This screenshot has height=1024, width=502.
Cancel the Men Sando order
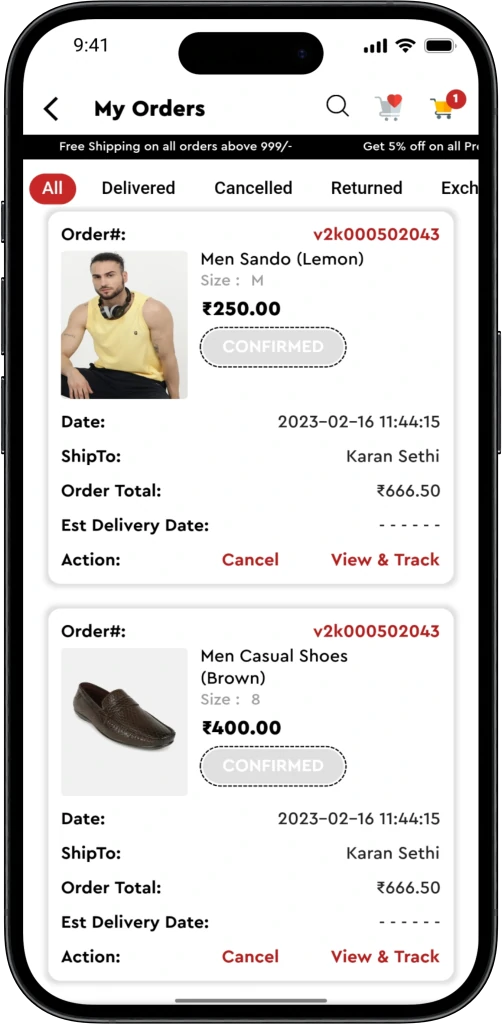pyautogui.click(x=250, y=560)
